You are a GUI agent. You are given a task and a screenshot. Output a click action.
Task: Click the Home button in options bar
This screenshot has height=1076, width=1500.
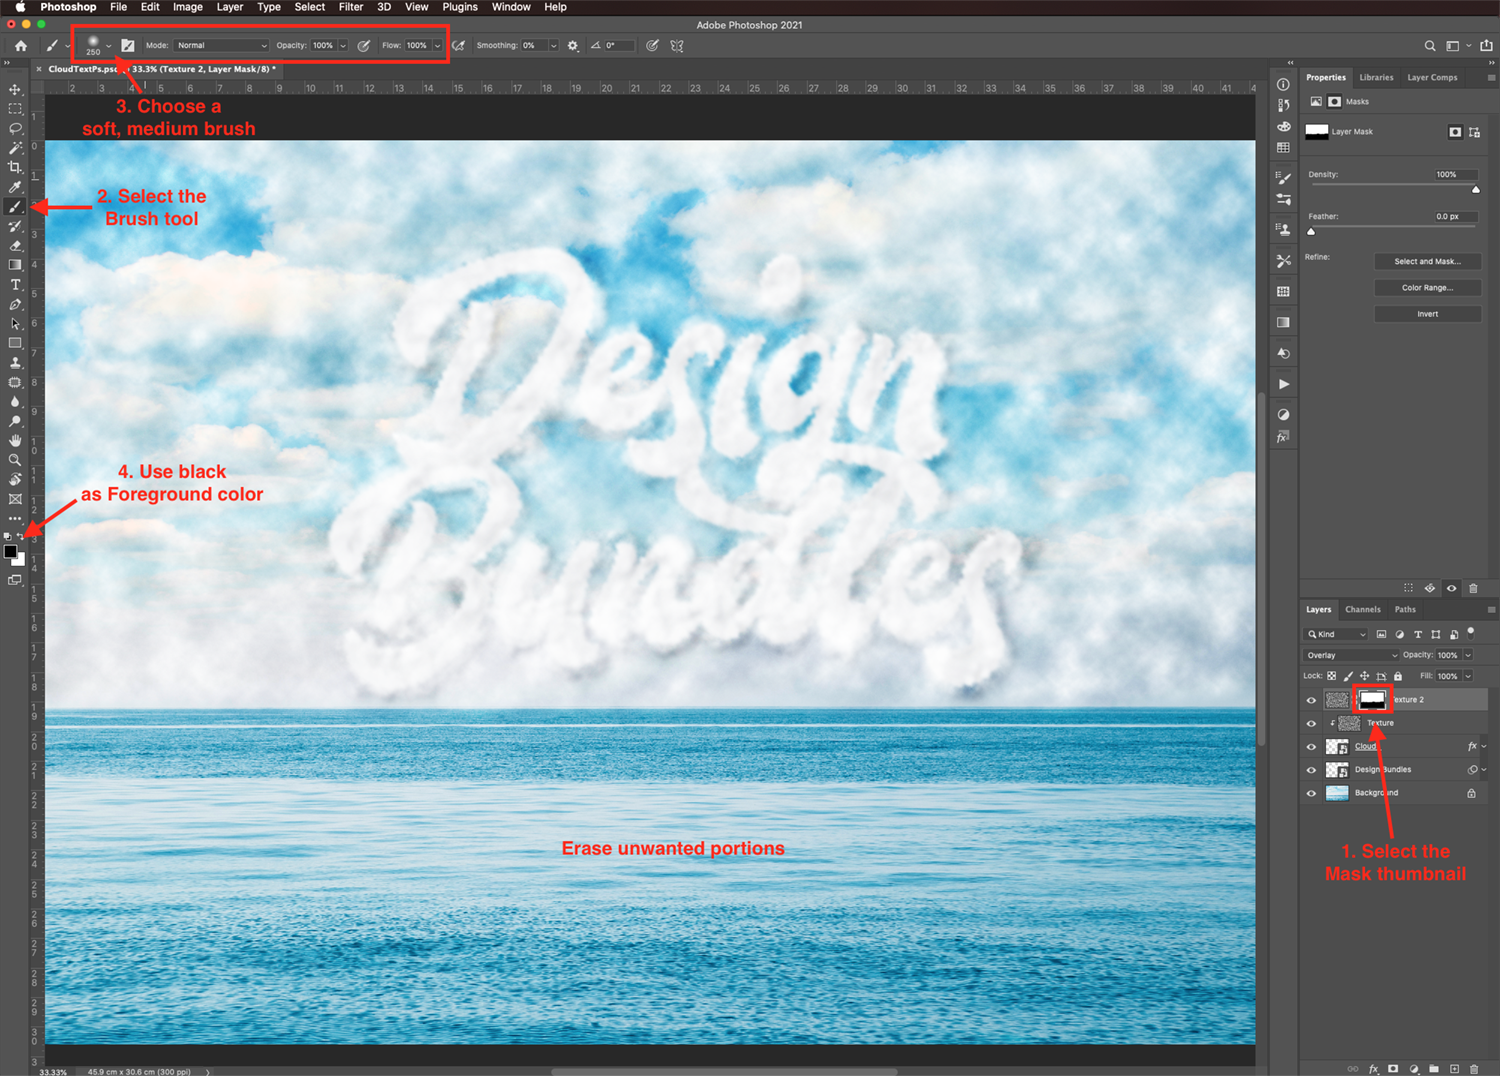pos(20,46)
